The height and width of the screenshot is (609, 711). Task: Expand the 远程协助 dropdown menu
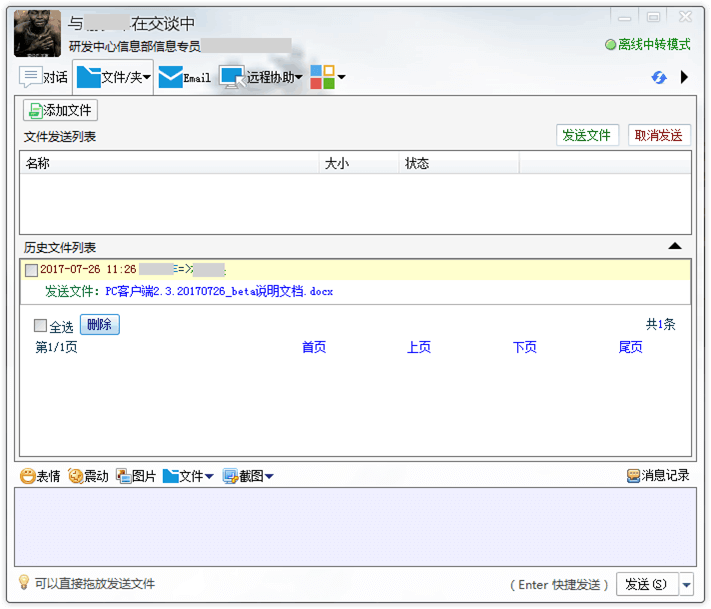pyautogui.click(x=299, y=78)
